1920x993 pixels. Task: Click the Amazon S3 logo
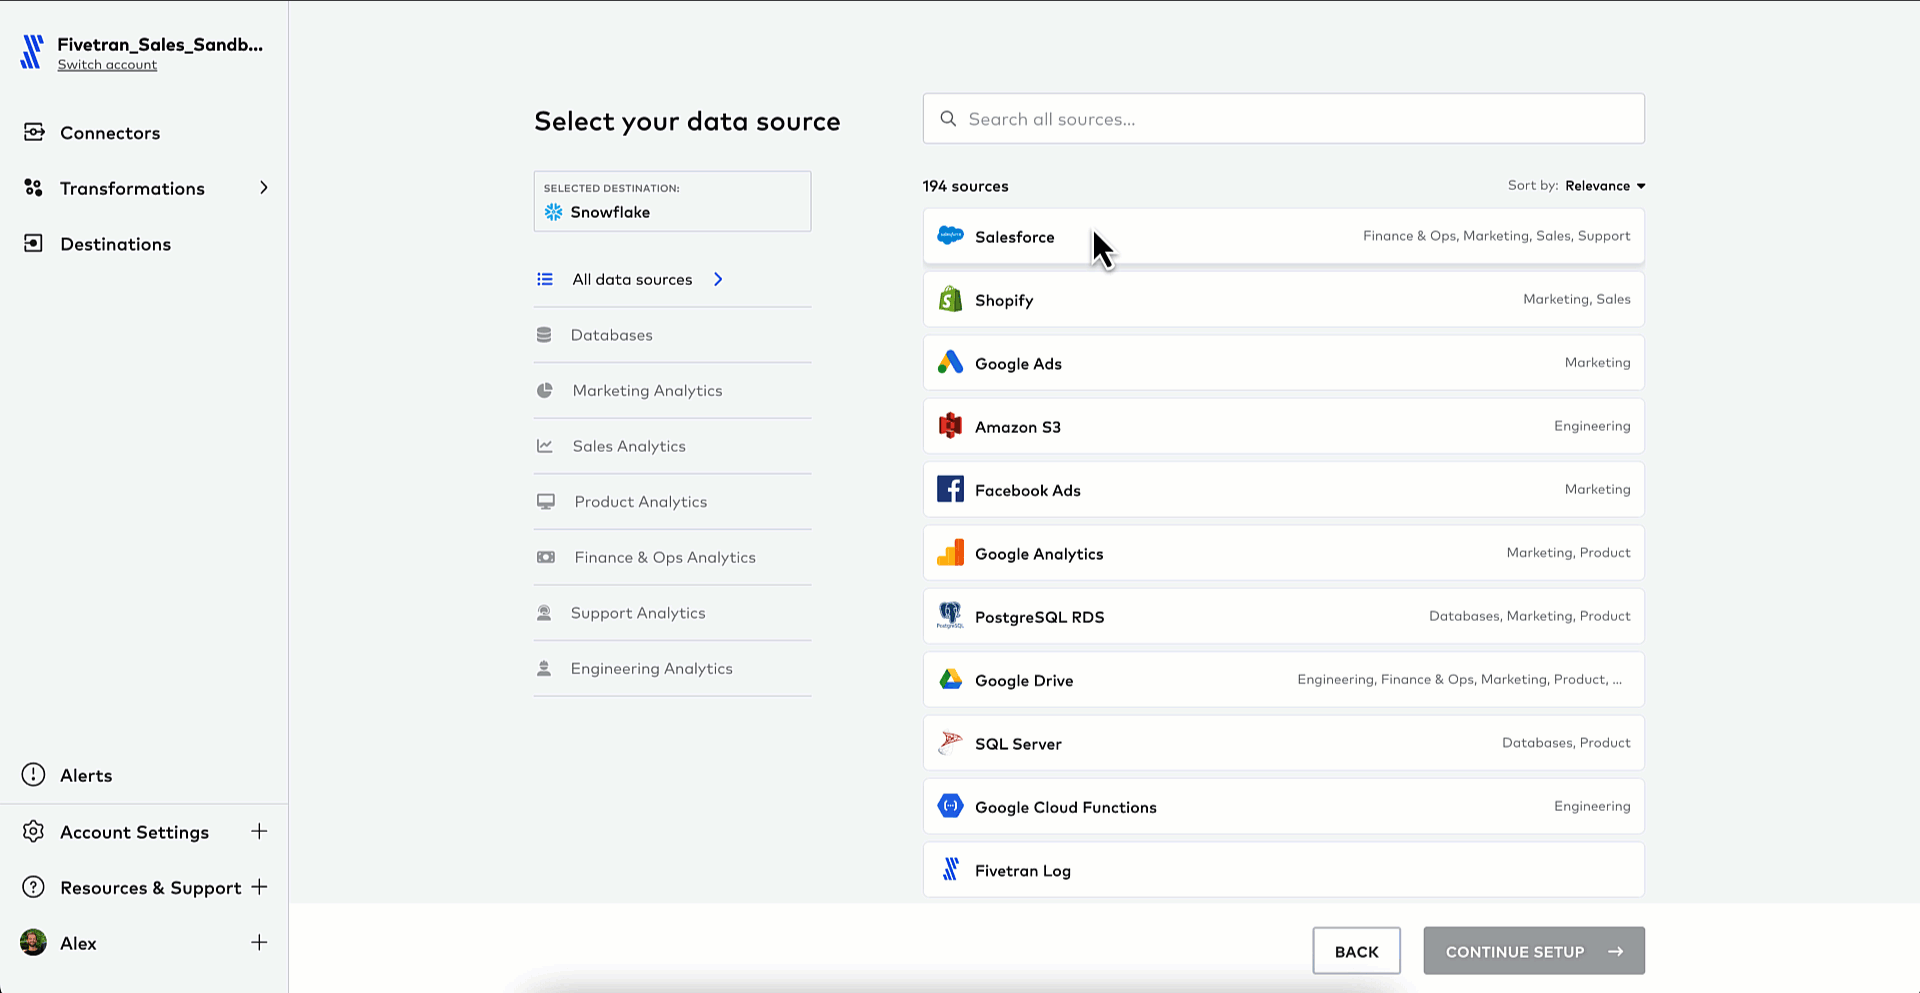click(950, 426)
